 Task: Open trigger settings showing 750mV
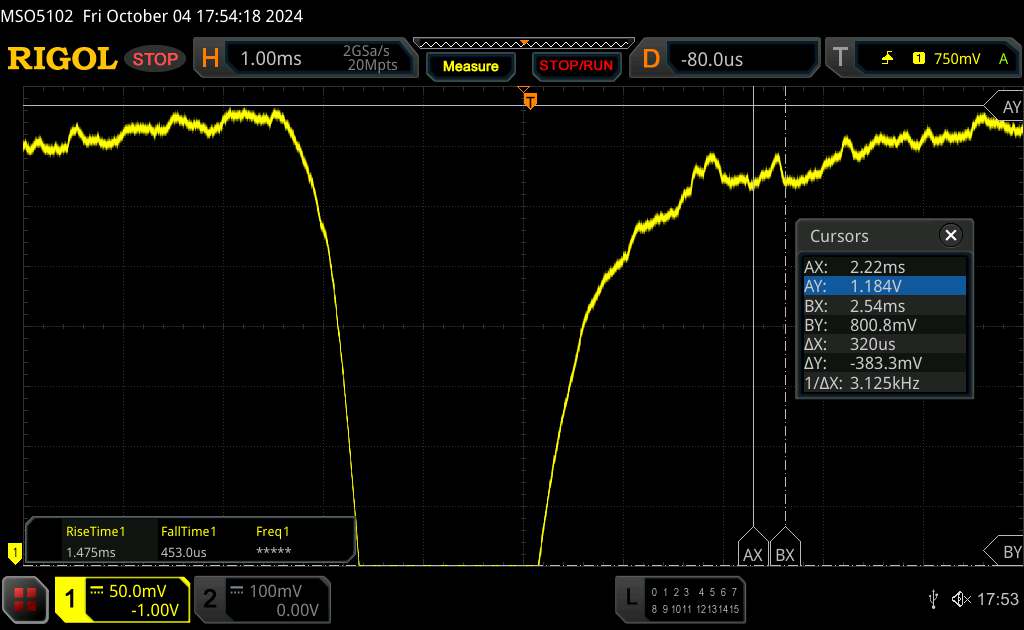(922, 59)
